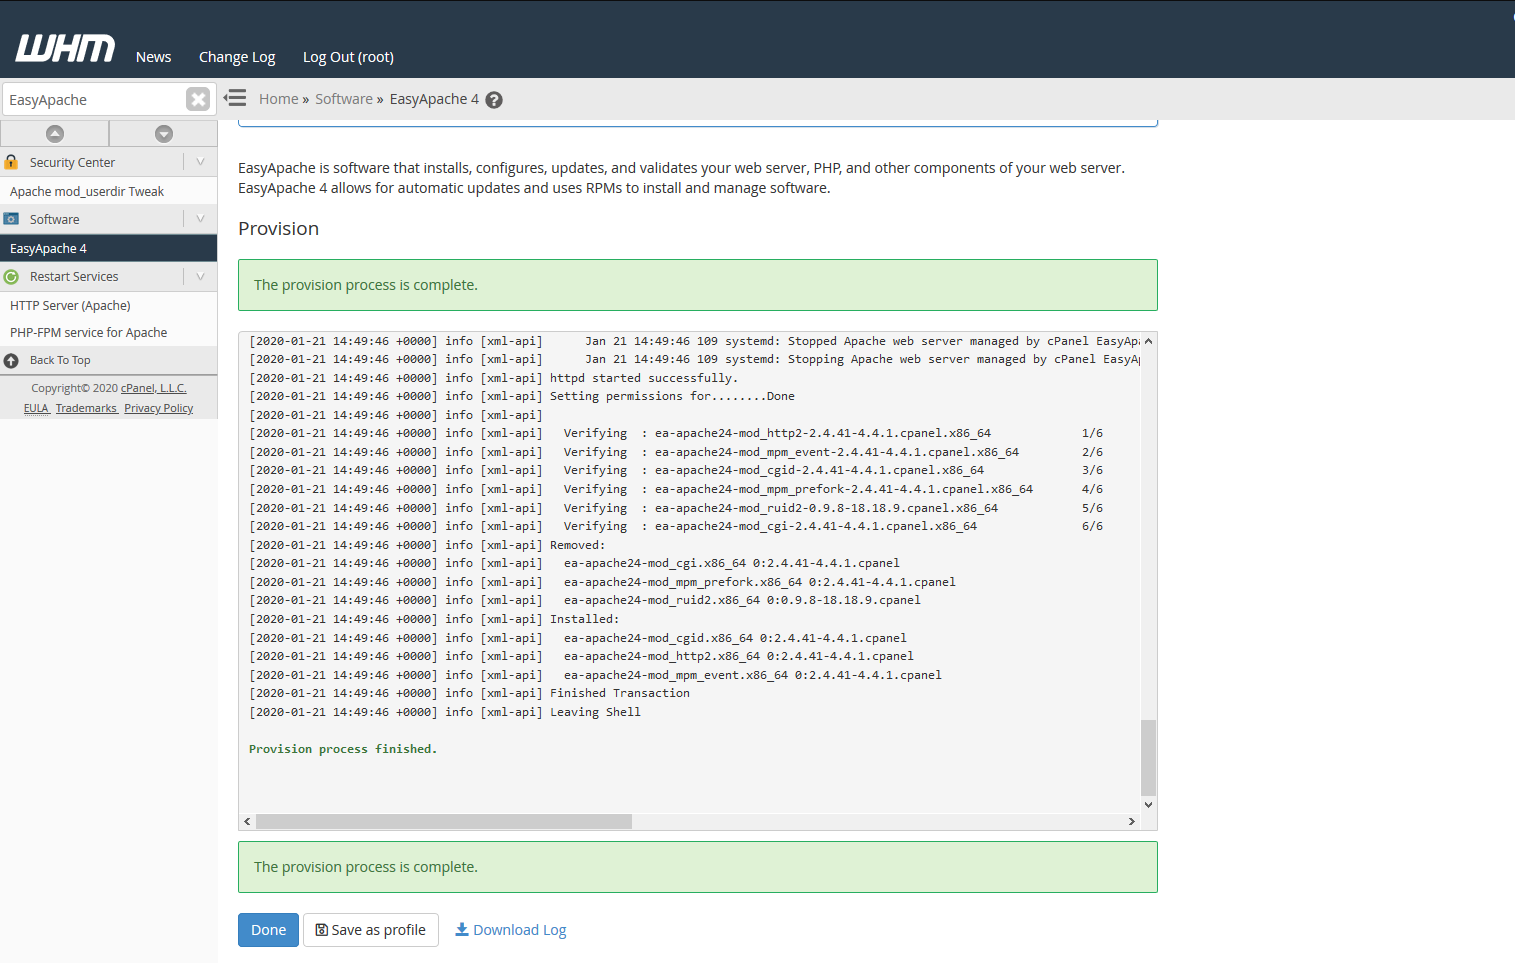Click Log Out (root)

348,57
